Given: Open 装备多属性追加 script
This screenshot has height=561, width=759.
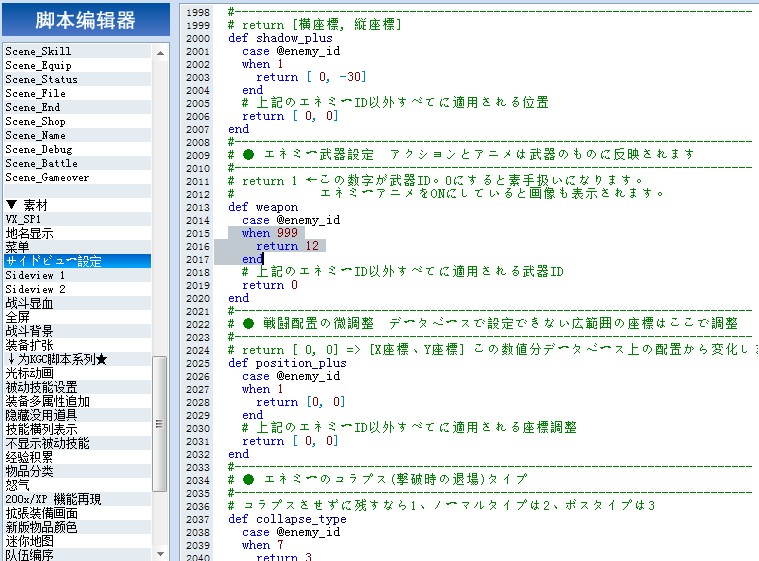Looking at the screenshot, I should 78,402.
